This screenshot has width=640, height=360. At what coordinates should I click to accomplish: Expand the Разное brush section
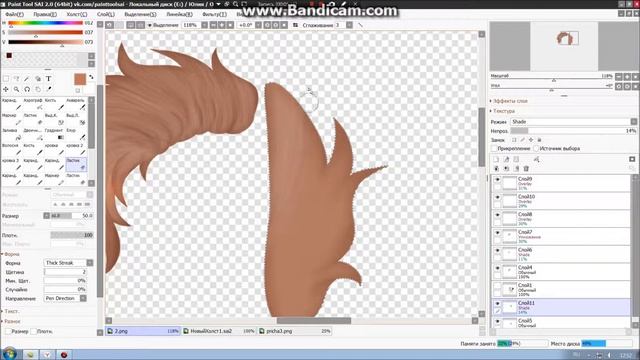[11, 321]
